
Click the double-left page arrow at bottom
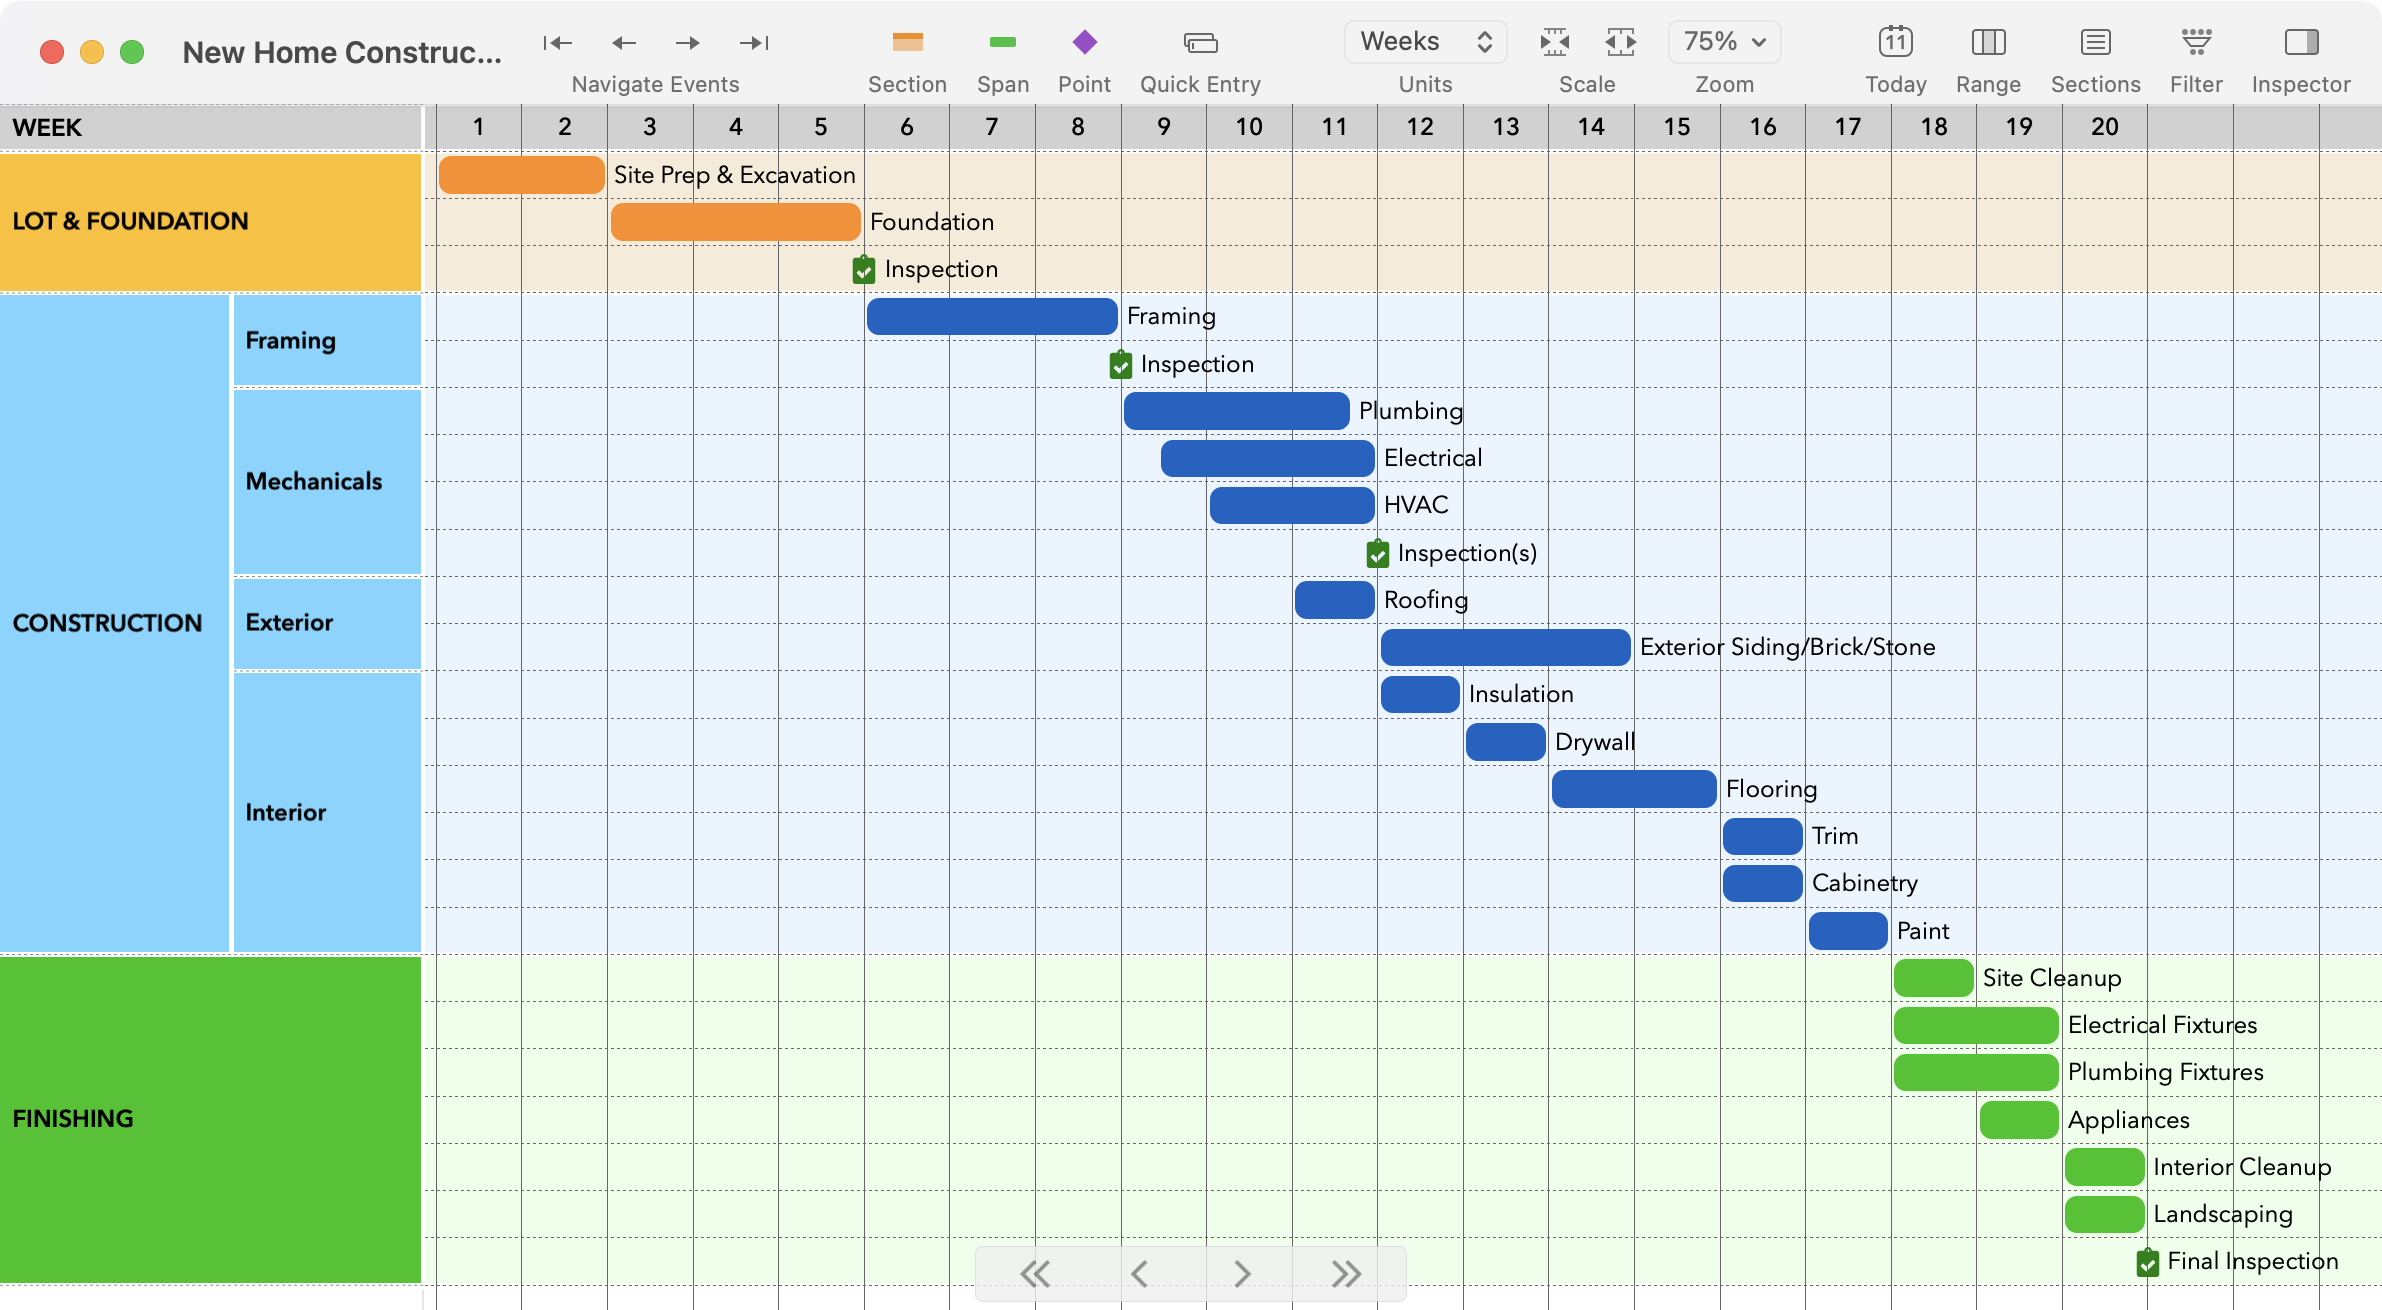1035,1273
